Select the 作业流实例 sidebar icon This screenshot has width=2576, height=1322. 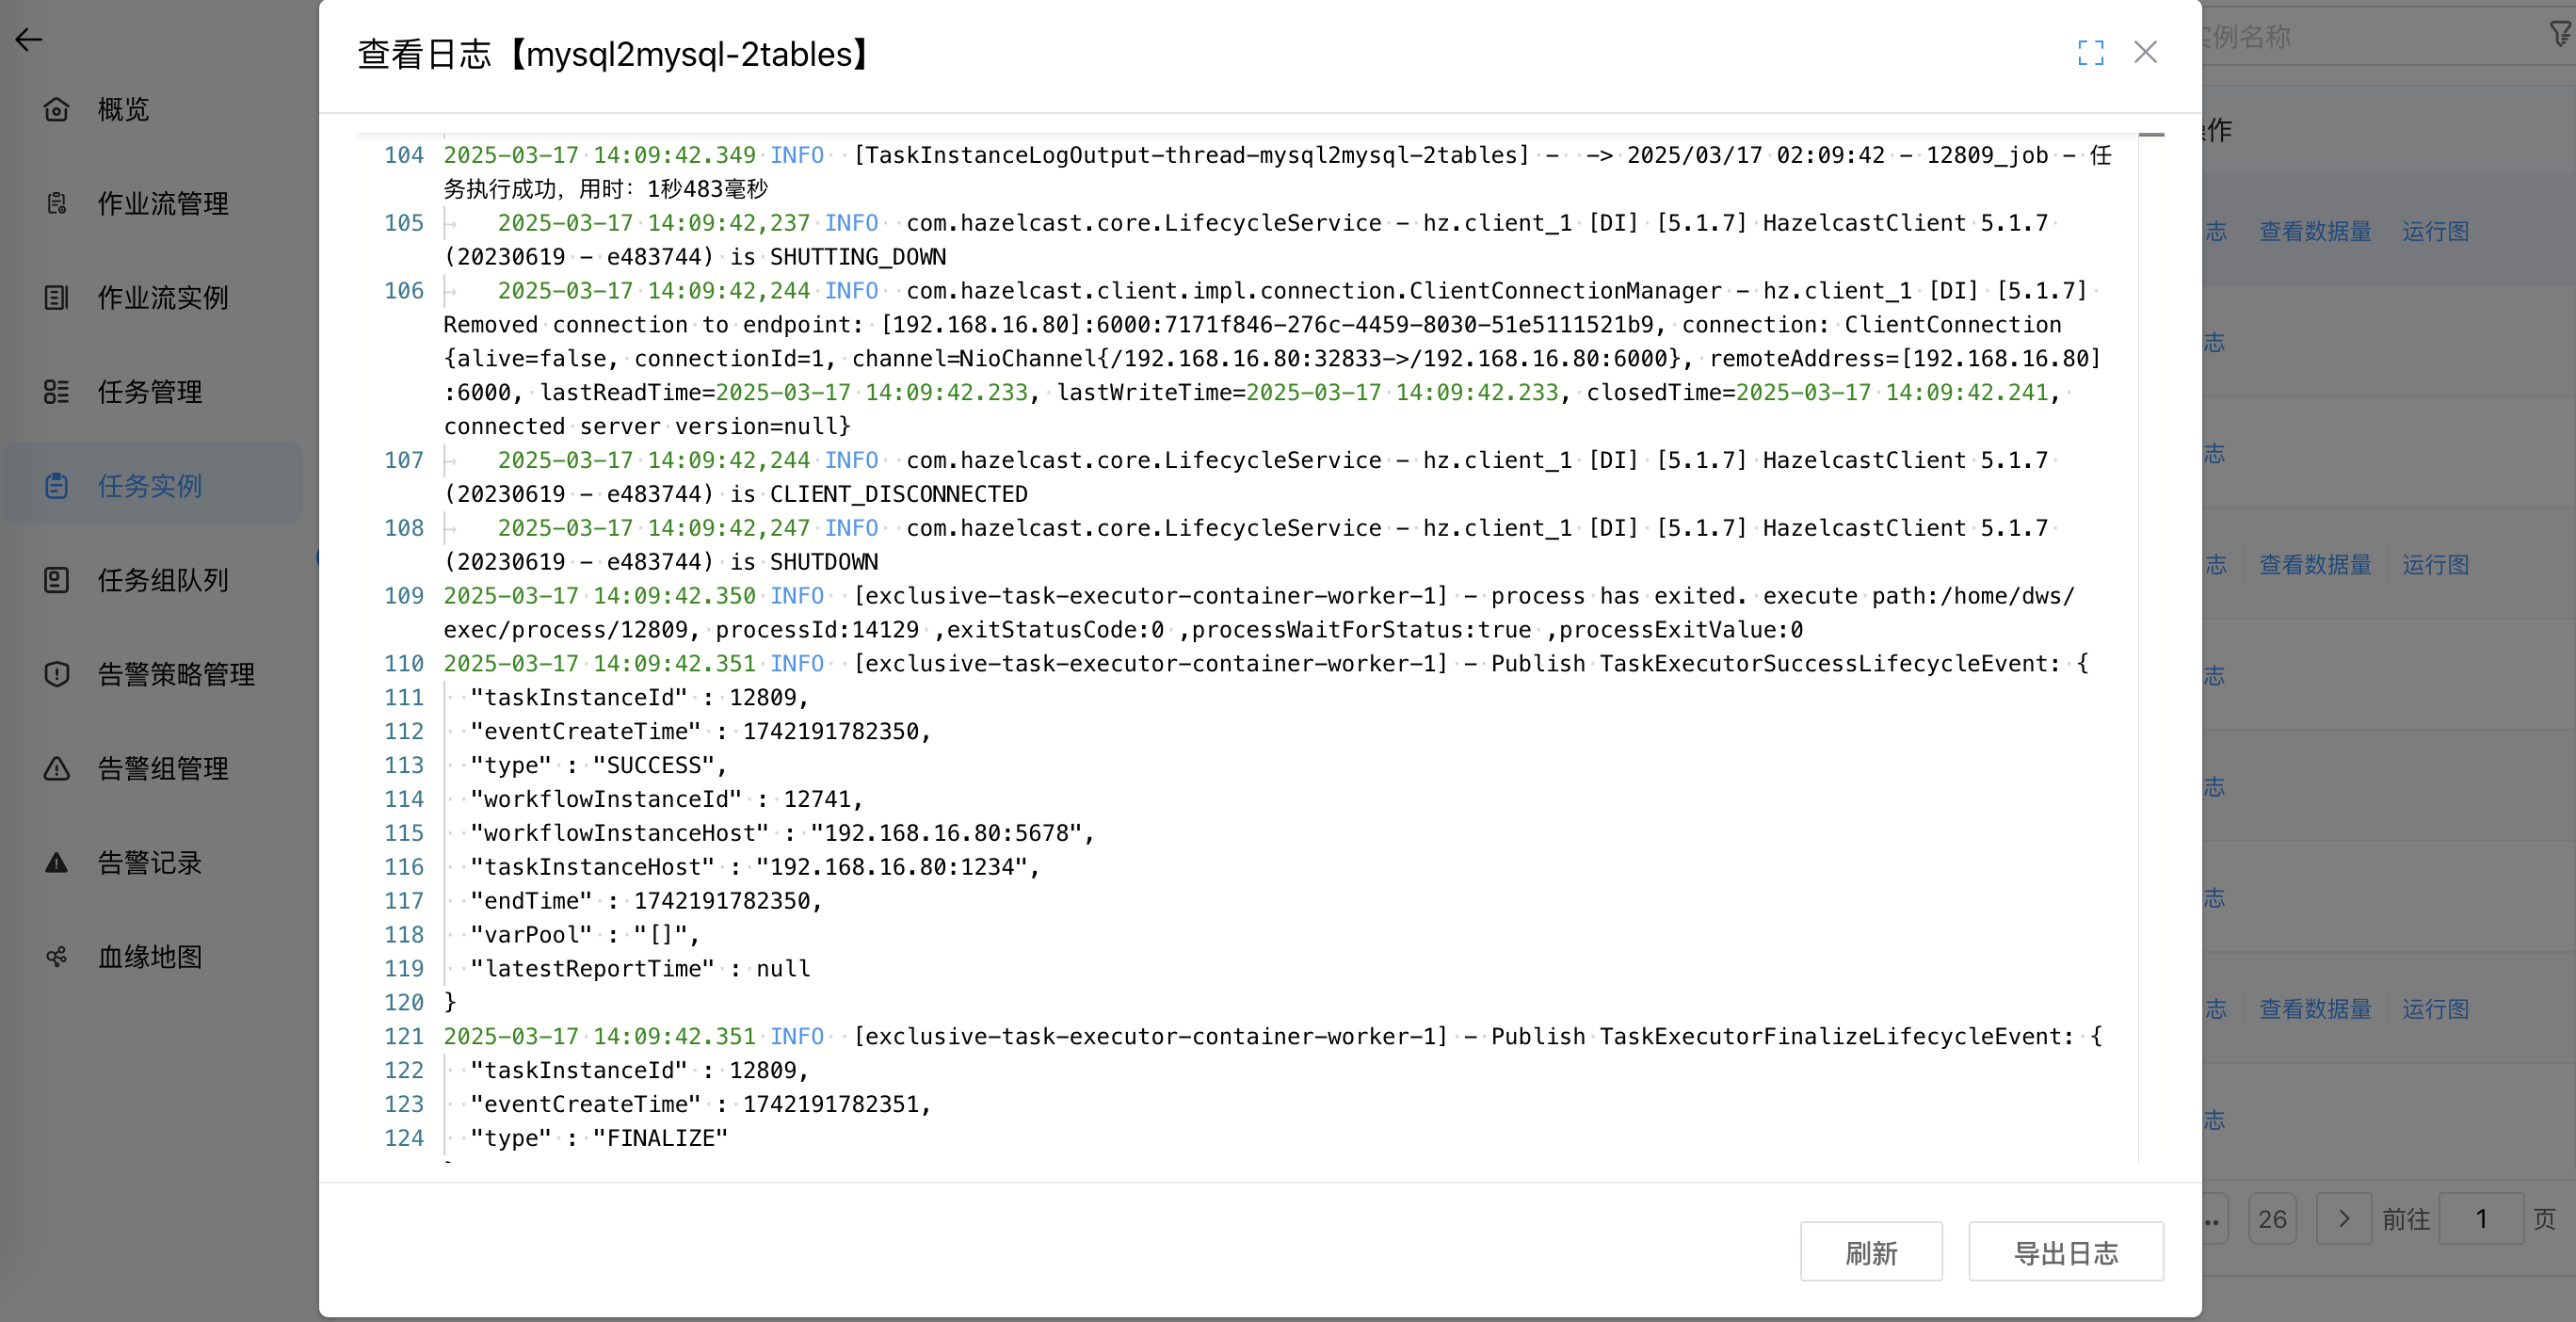pyautogui.click(x=56, y=297)
